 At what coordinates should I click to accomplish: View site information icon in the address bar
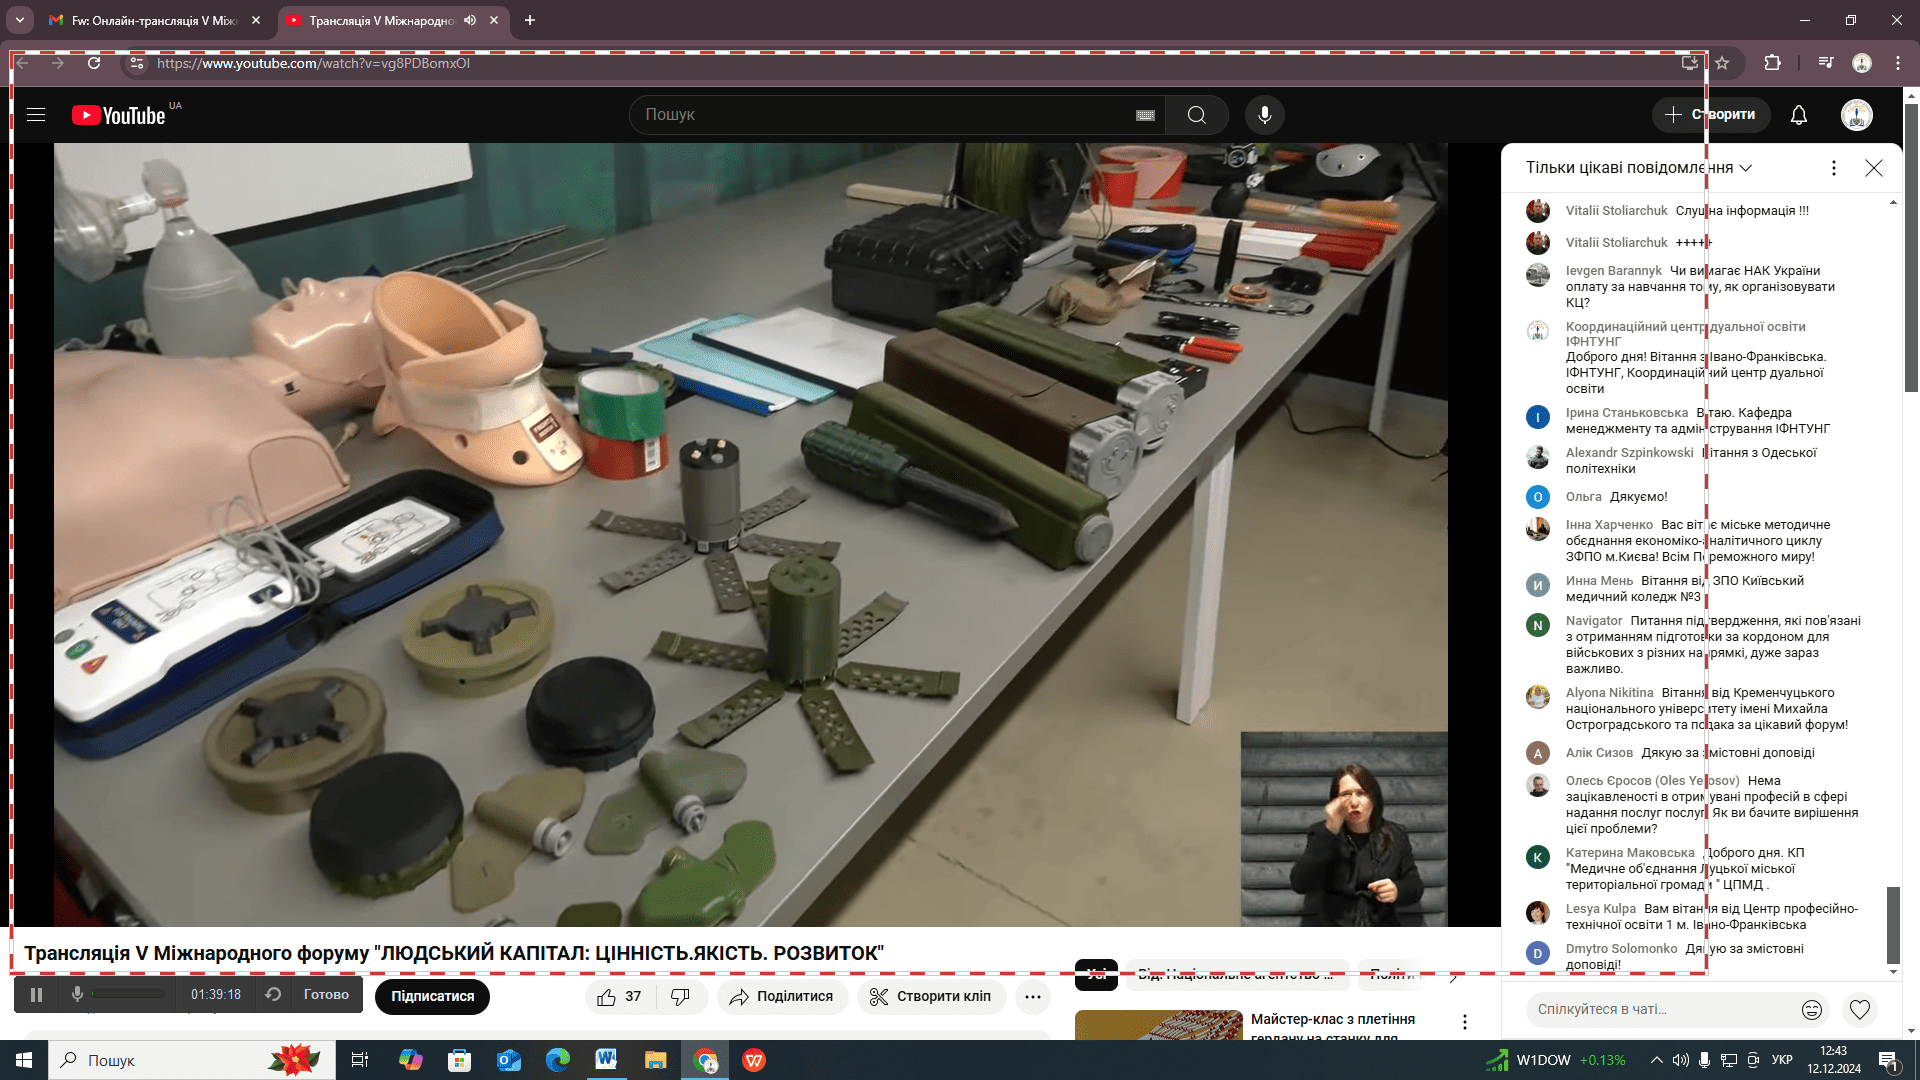tap(137, 63)
